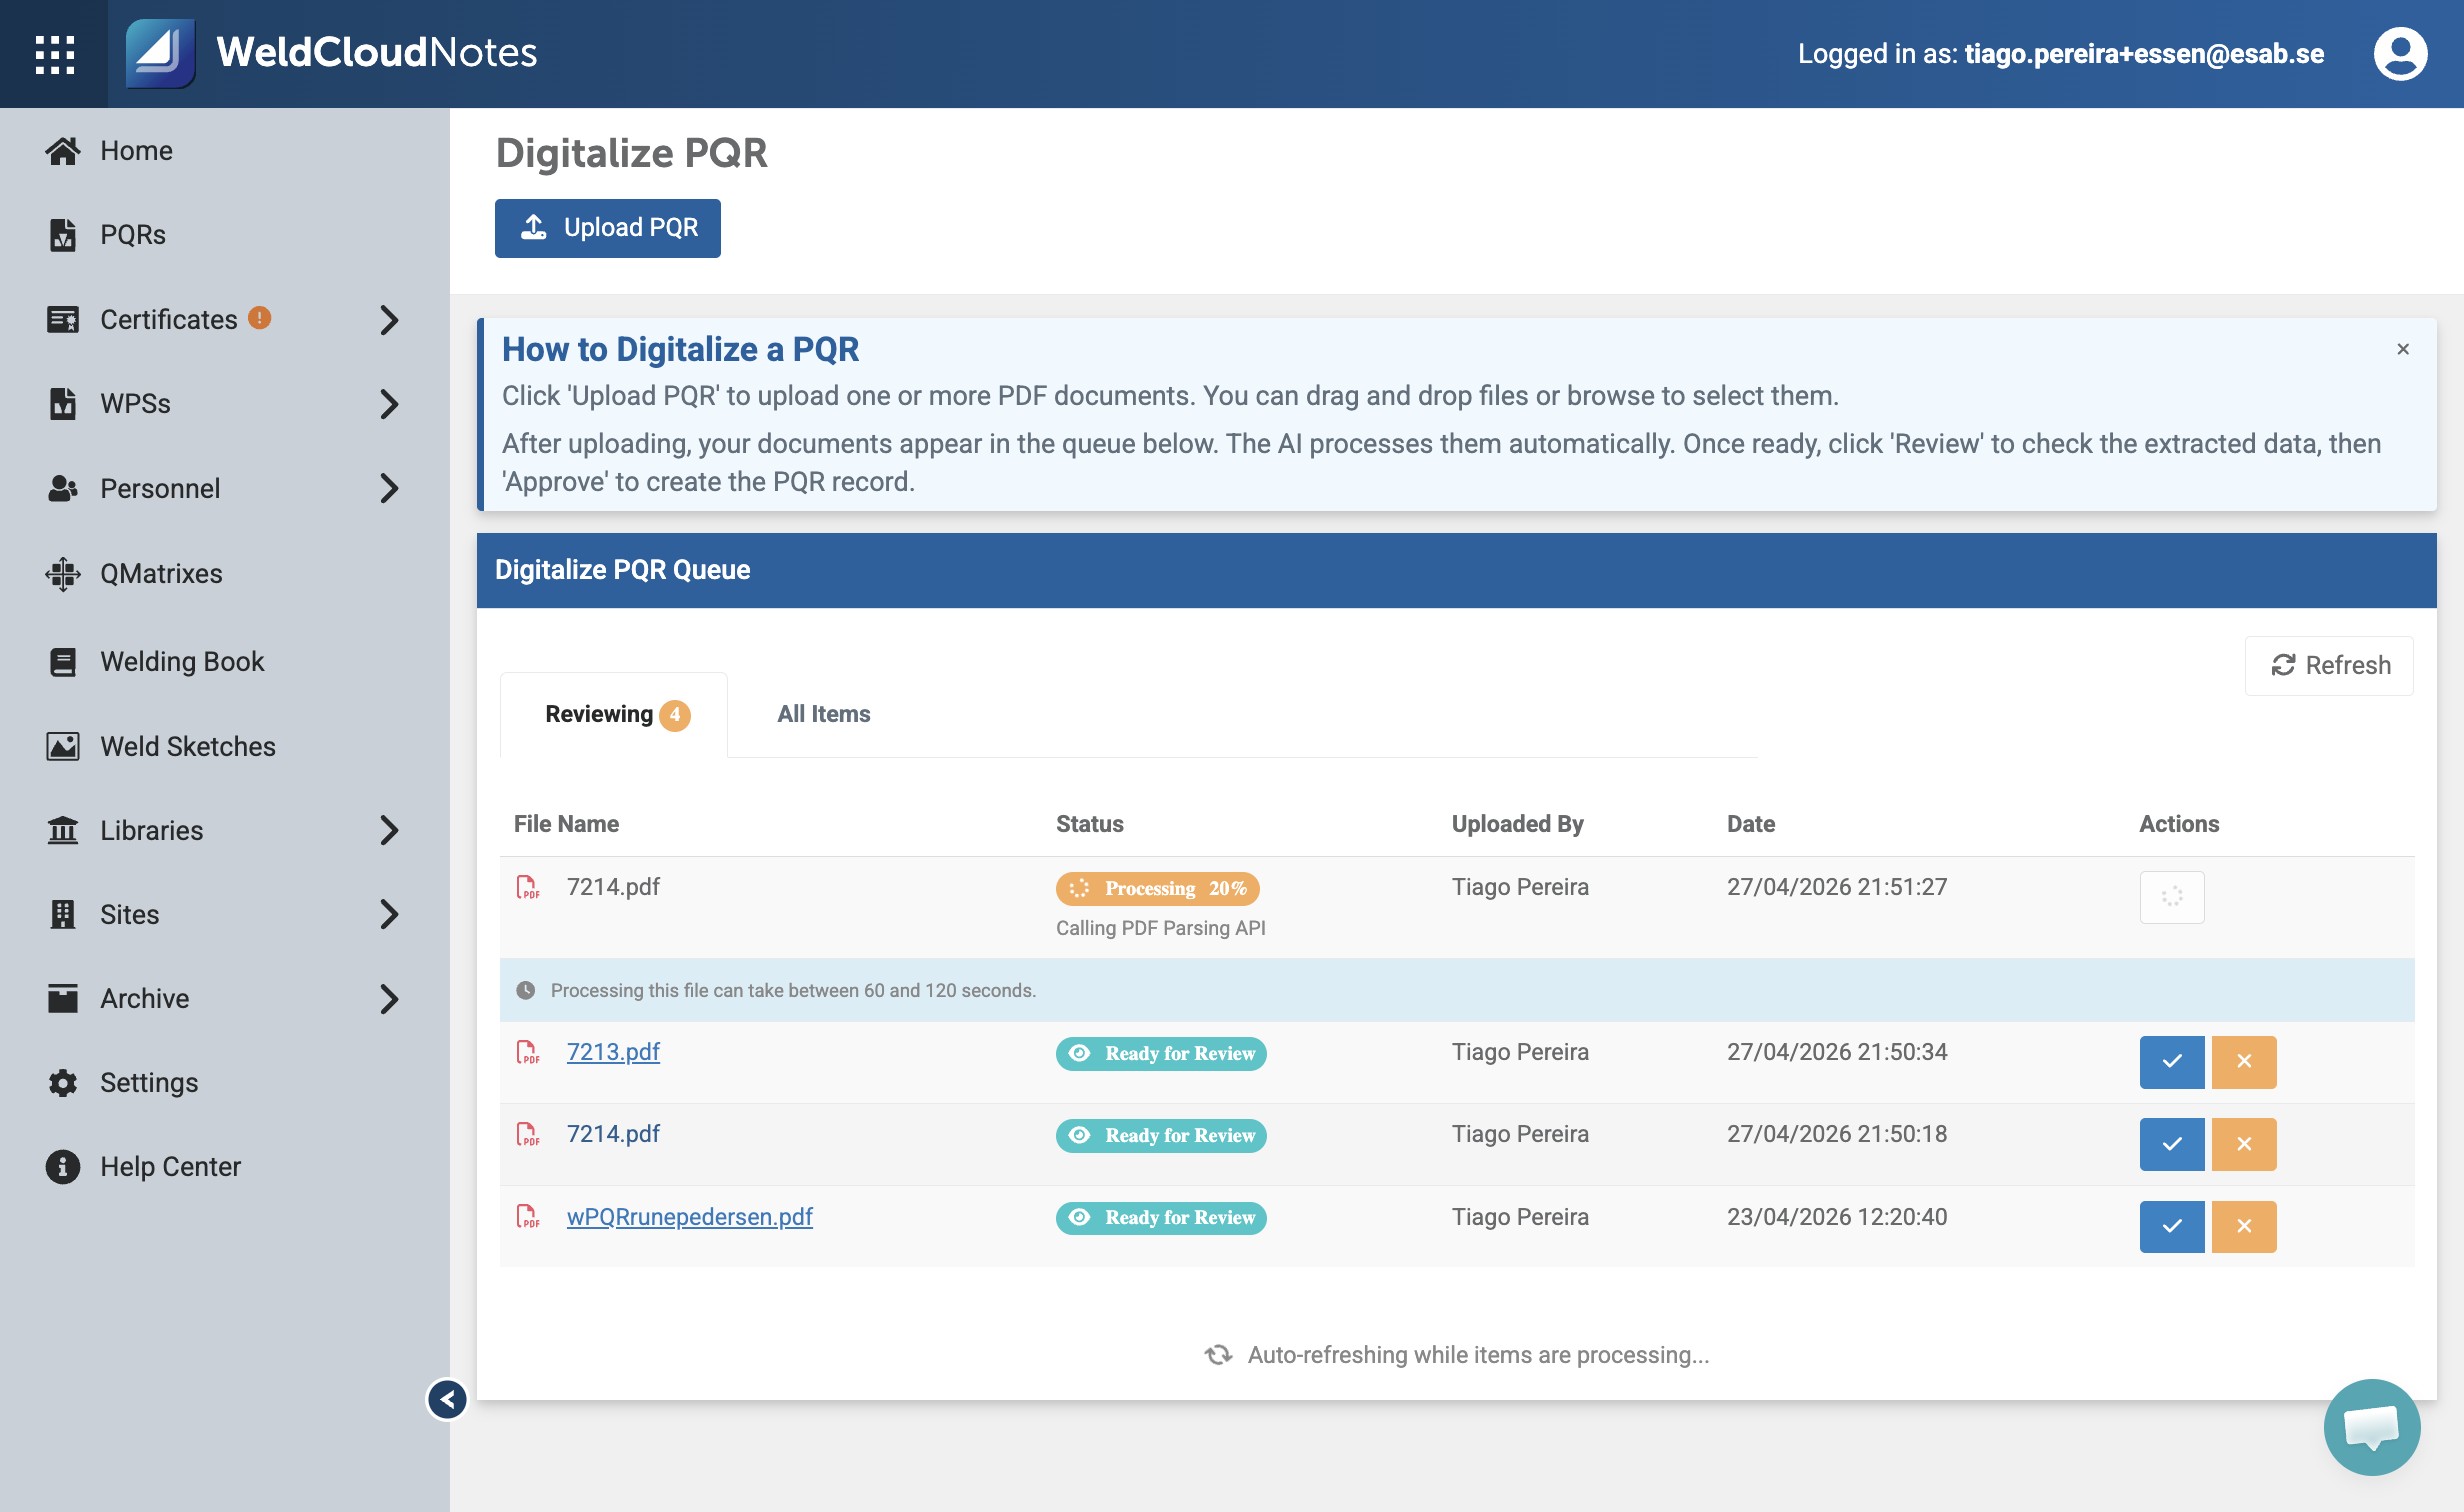The width and height of the screenshot is (2464, 1512).
Task: Click Ready for Review badge for wPQRrunepedersen.pdf
Action: [x=1161, y=1217]
